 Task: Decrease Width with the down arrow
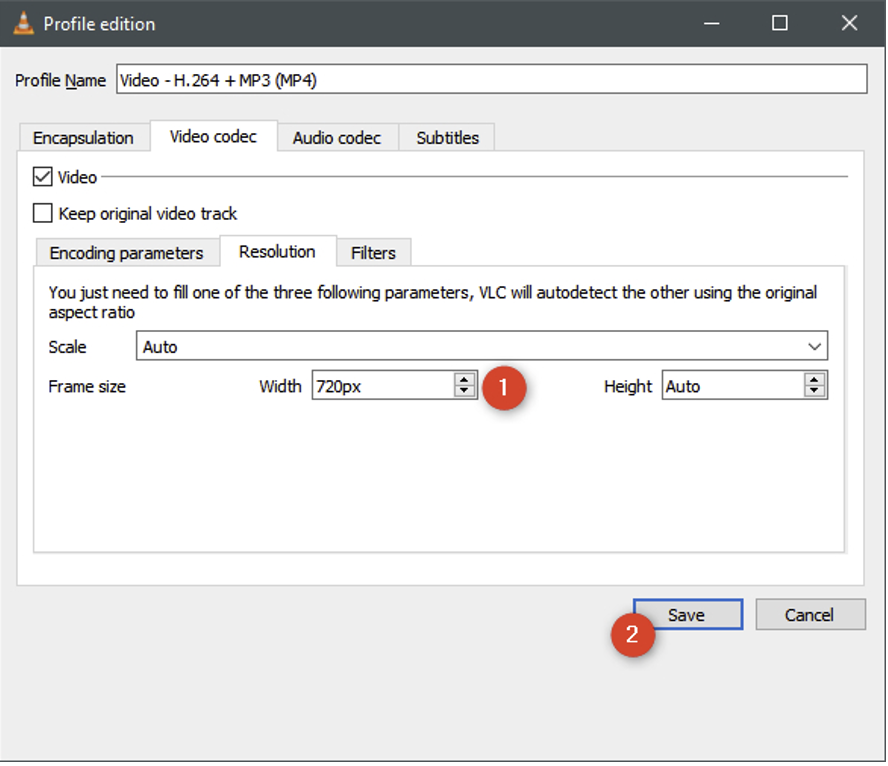click(x=464, y=391)
